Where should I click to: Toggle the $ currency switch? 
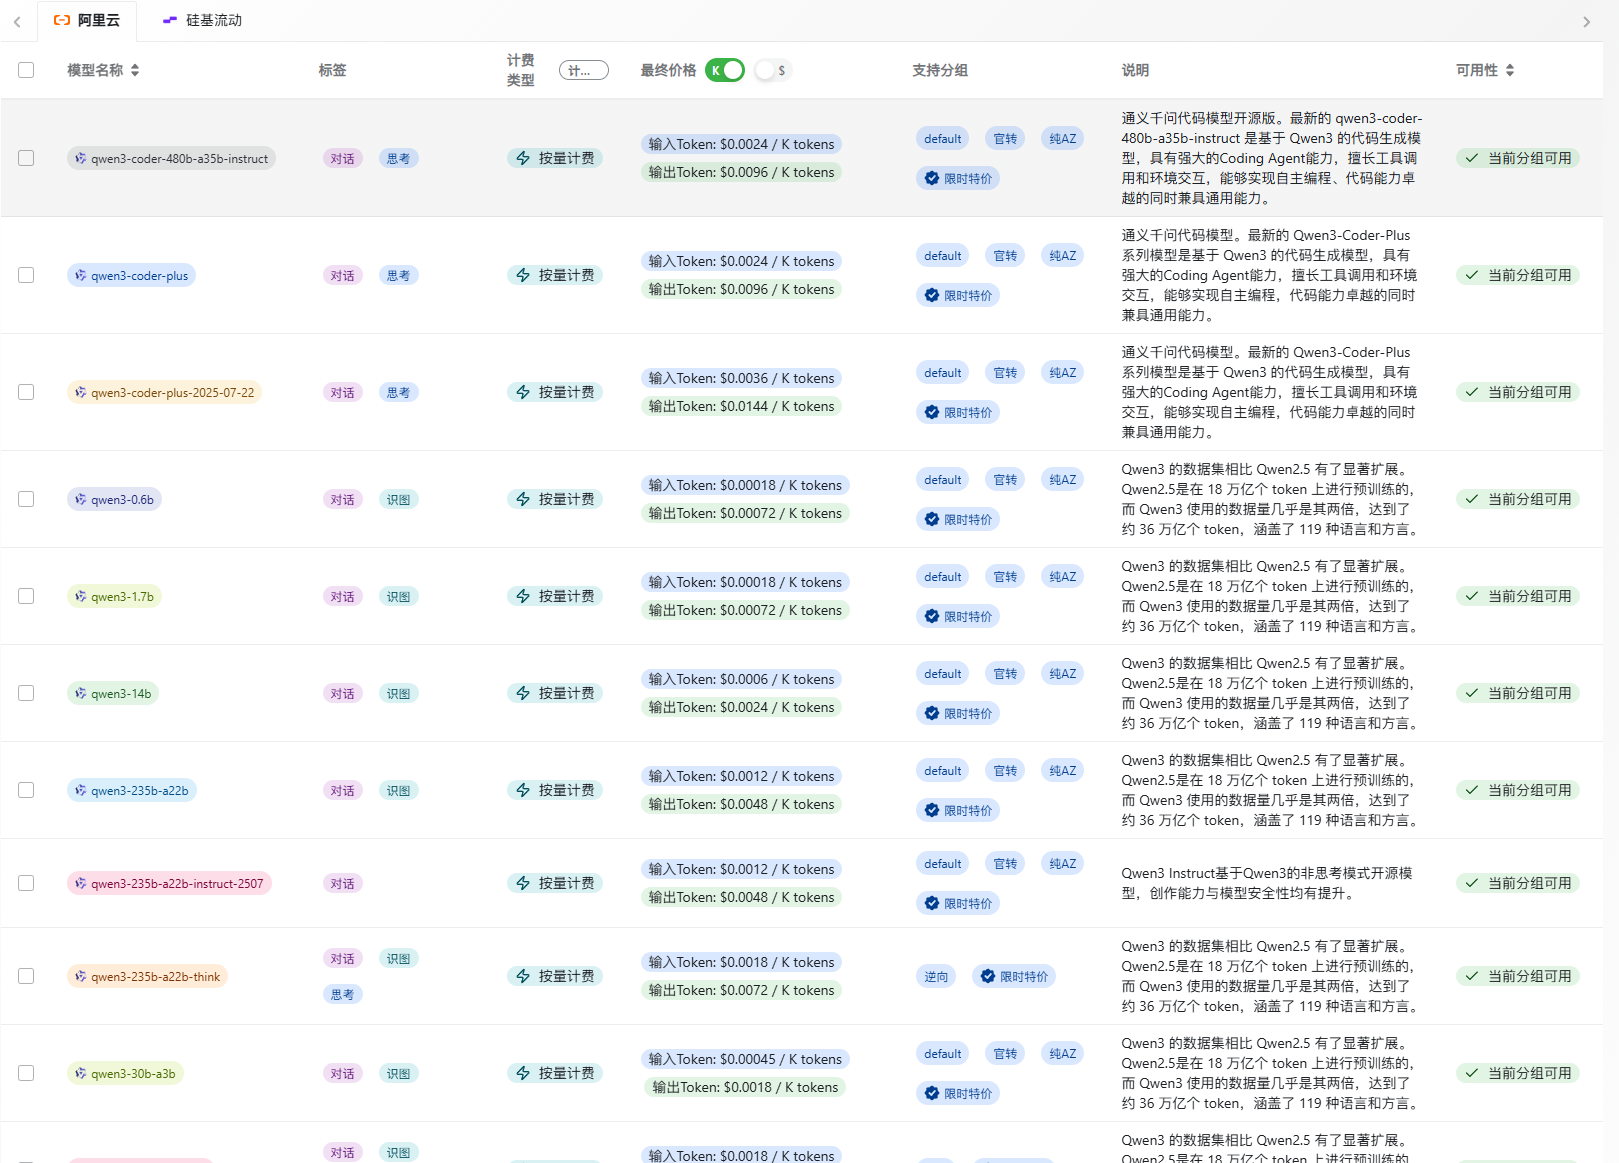pos(772,70)
